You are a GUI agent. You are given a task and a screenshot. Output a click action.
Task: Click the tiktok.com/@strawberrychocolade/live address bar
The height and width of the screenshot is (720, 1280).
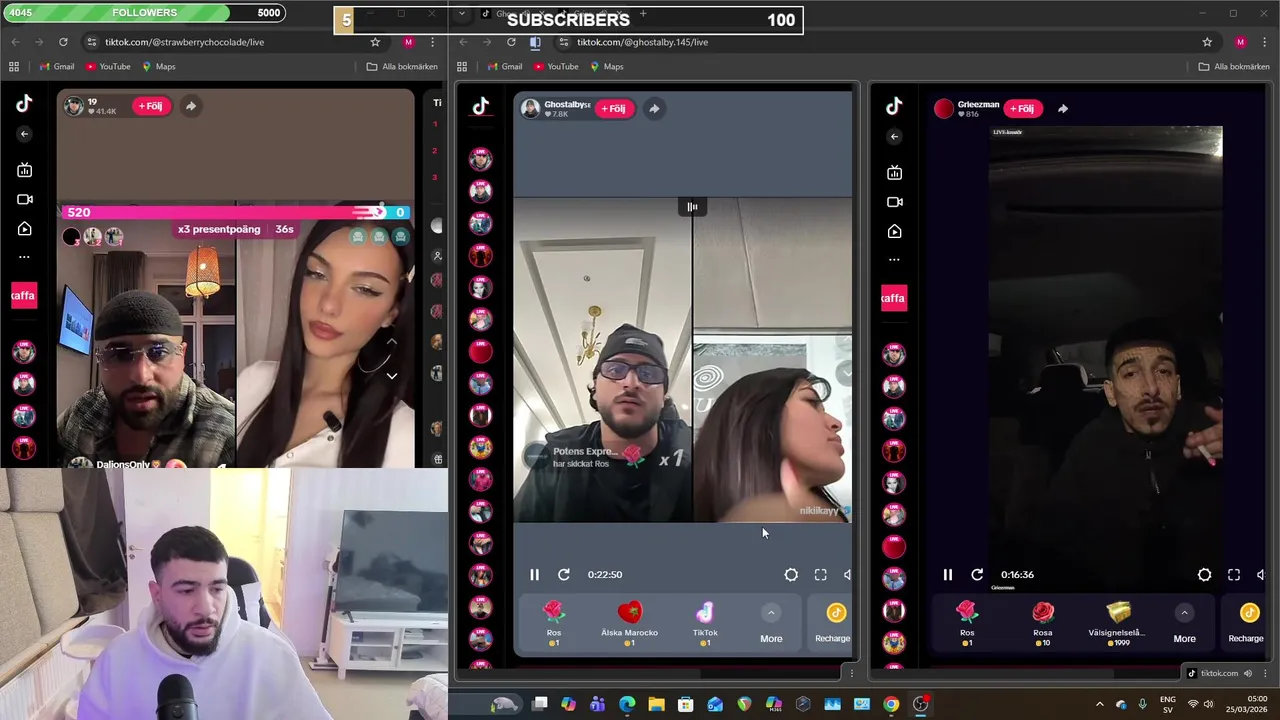pos(225,42)
